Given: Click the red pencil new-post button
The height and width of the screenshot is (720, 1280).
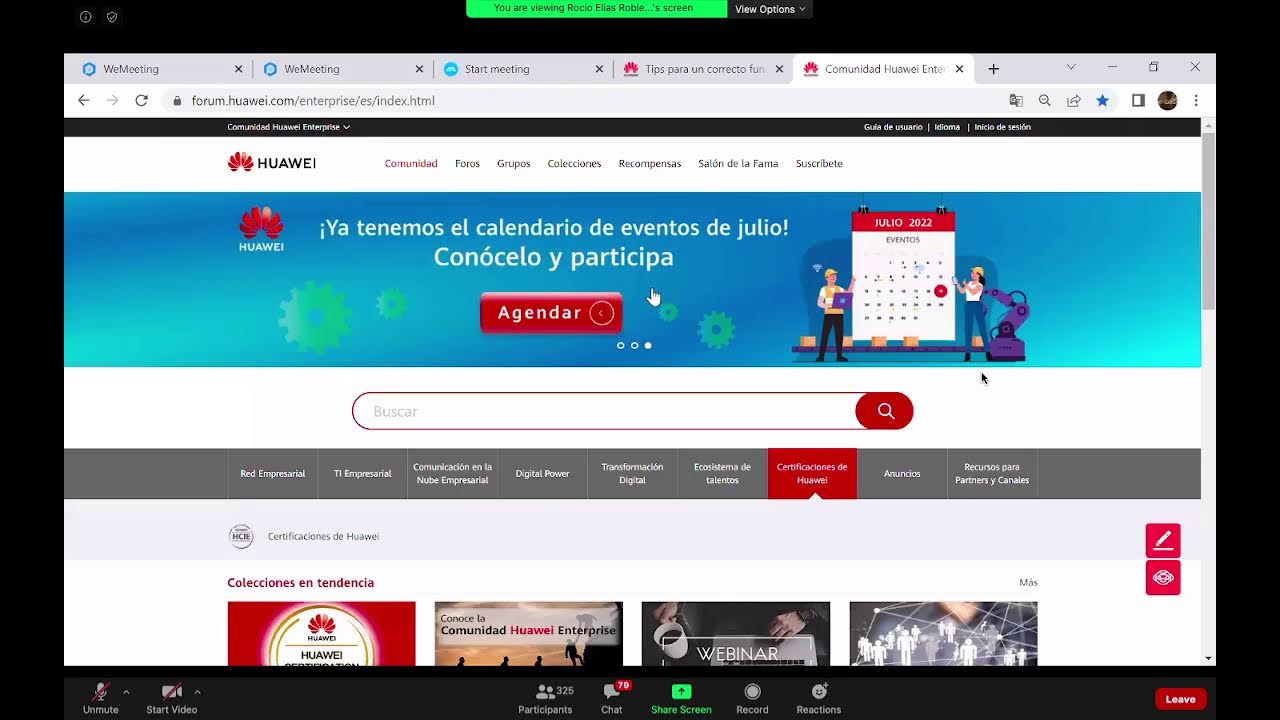Looking at the screenshot, I should 1163,540.
